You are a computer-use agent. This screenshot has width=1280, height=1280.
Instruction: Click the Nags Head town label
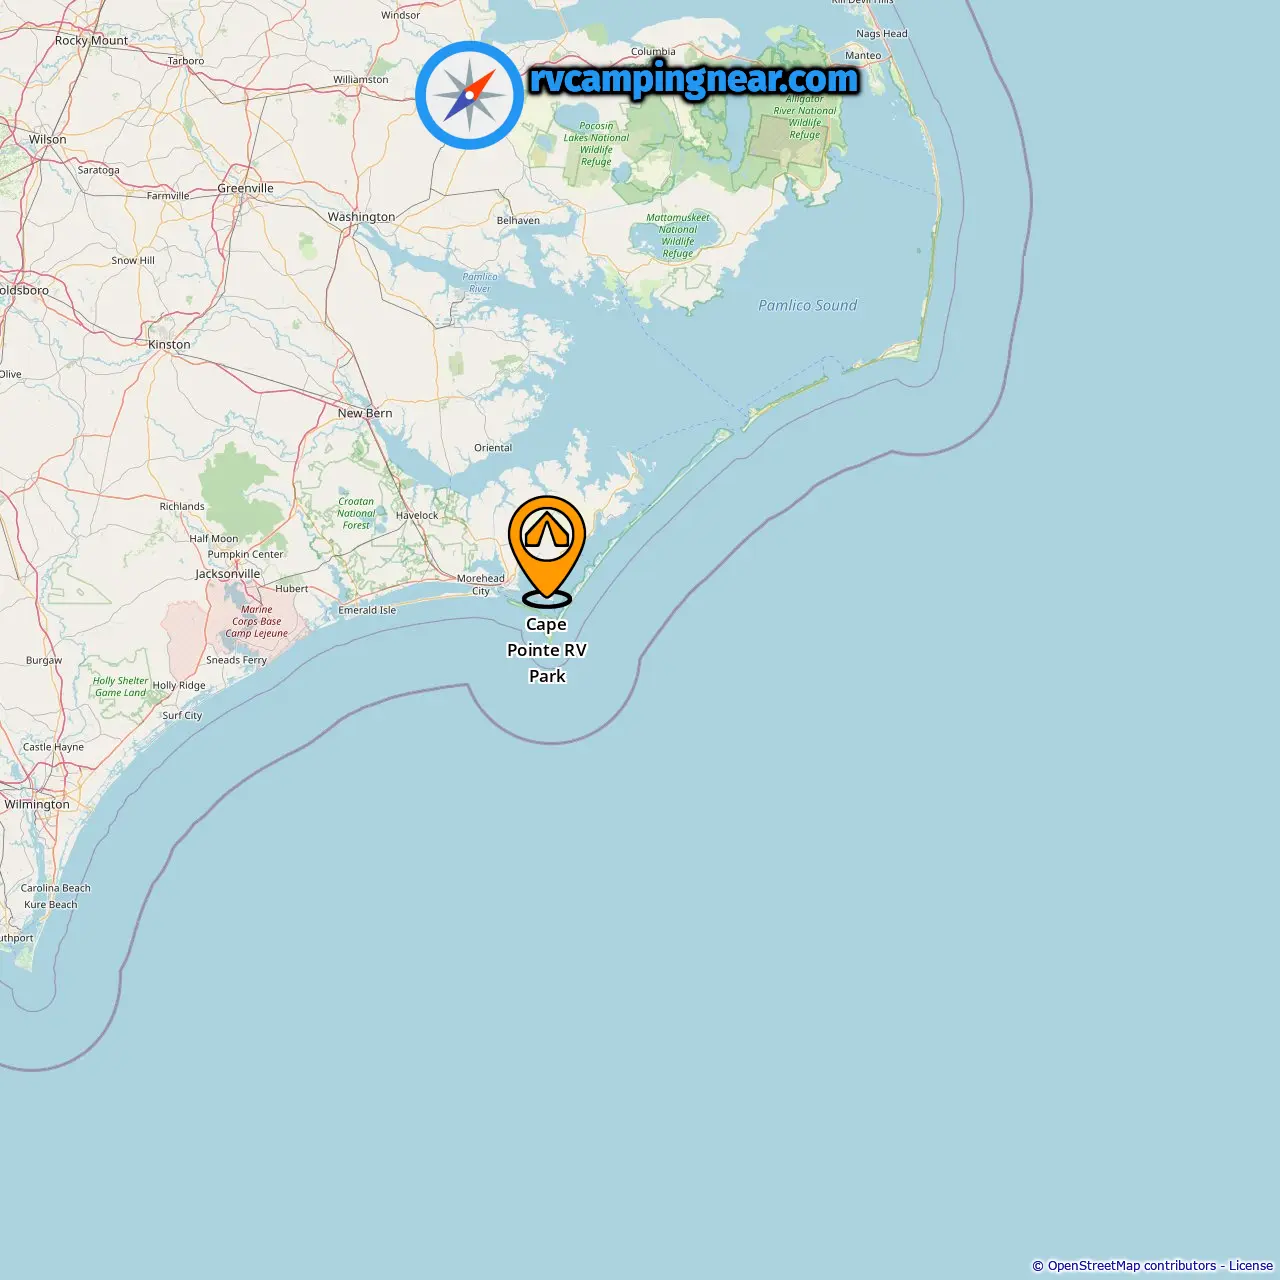(882, 33)
